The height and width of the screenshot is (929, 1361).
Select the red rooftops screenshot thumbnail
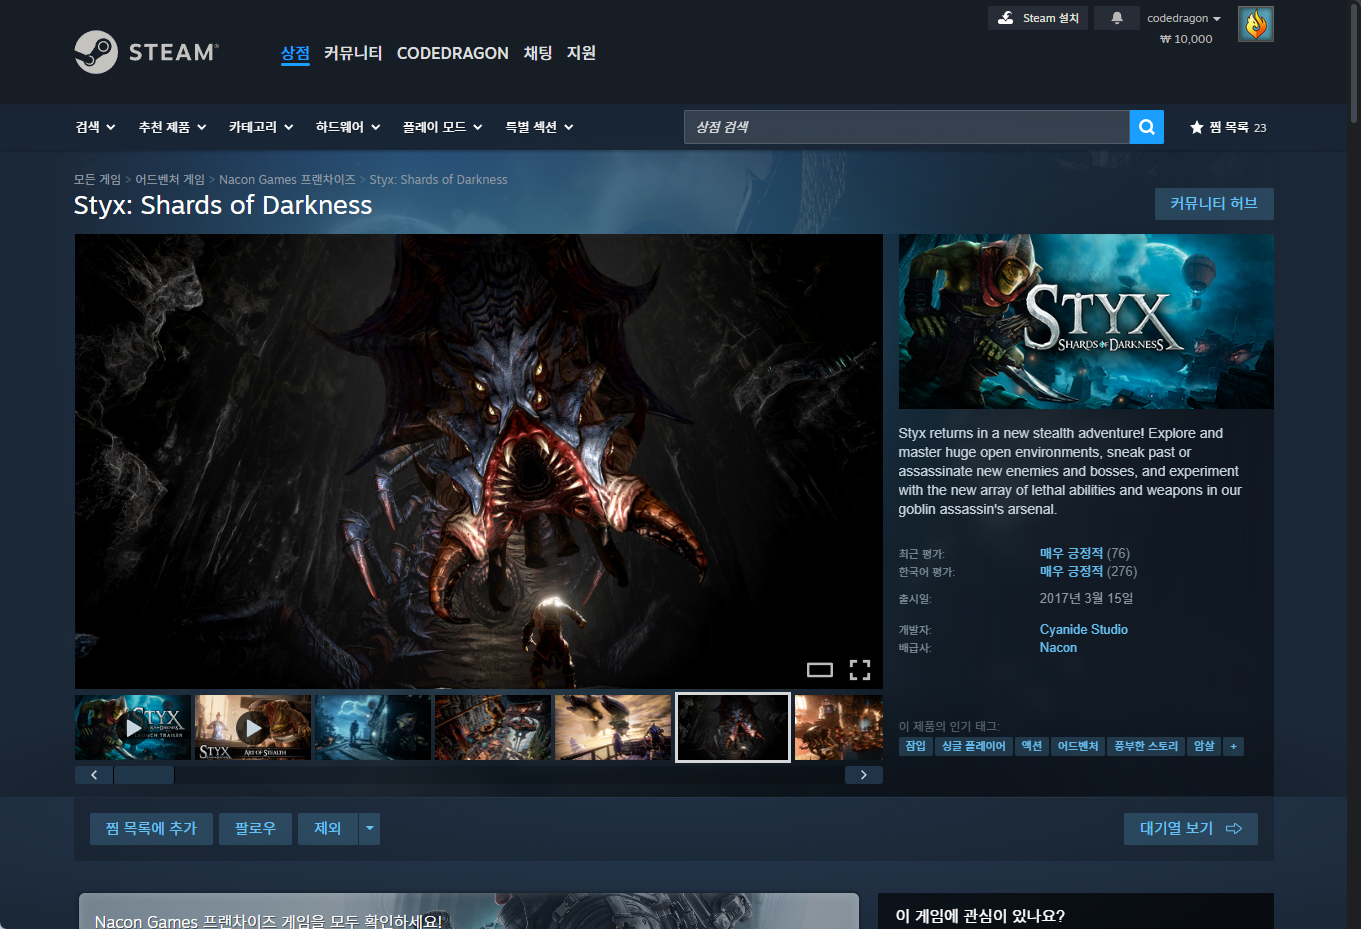493,728
